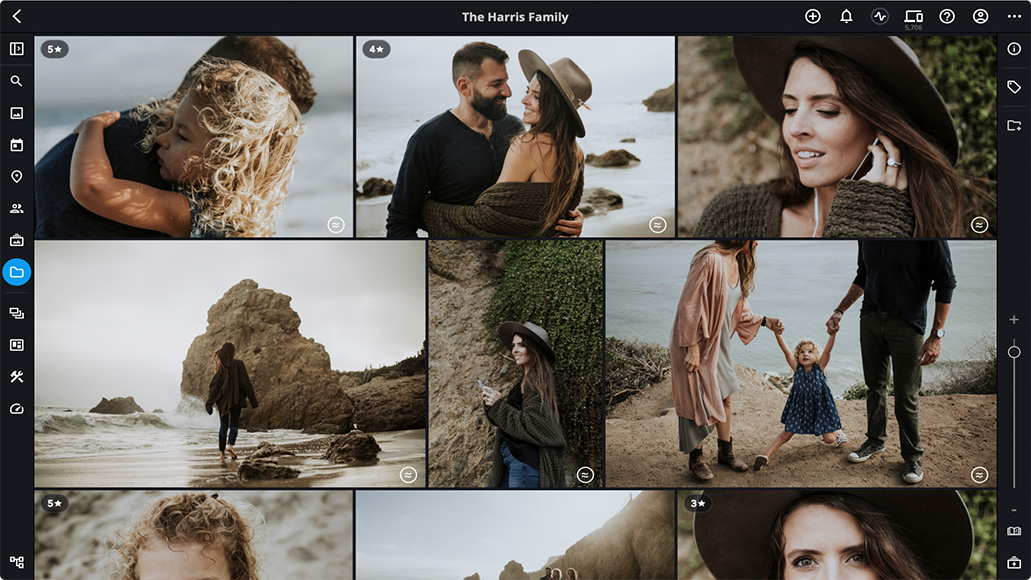Open the Search view
The image size is (1031, 580).
pyautogui.click(x=16, y=81)
